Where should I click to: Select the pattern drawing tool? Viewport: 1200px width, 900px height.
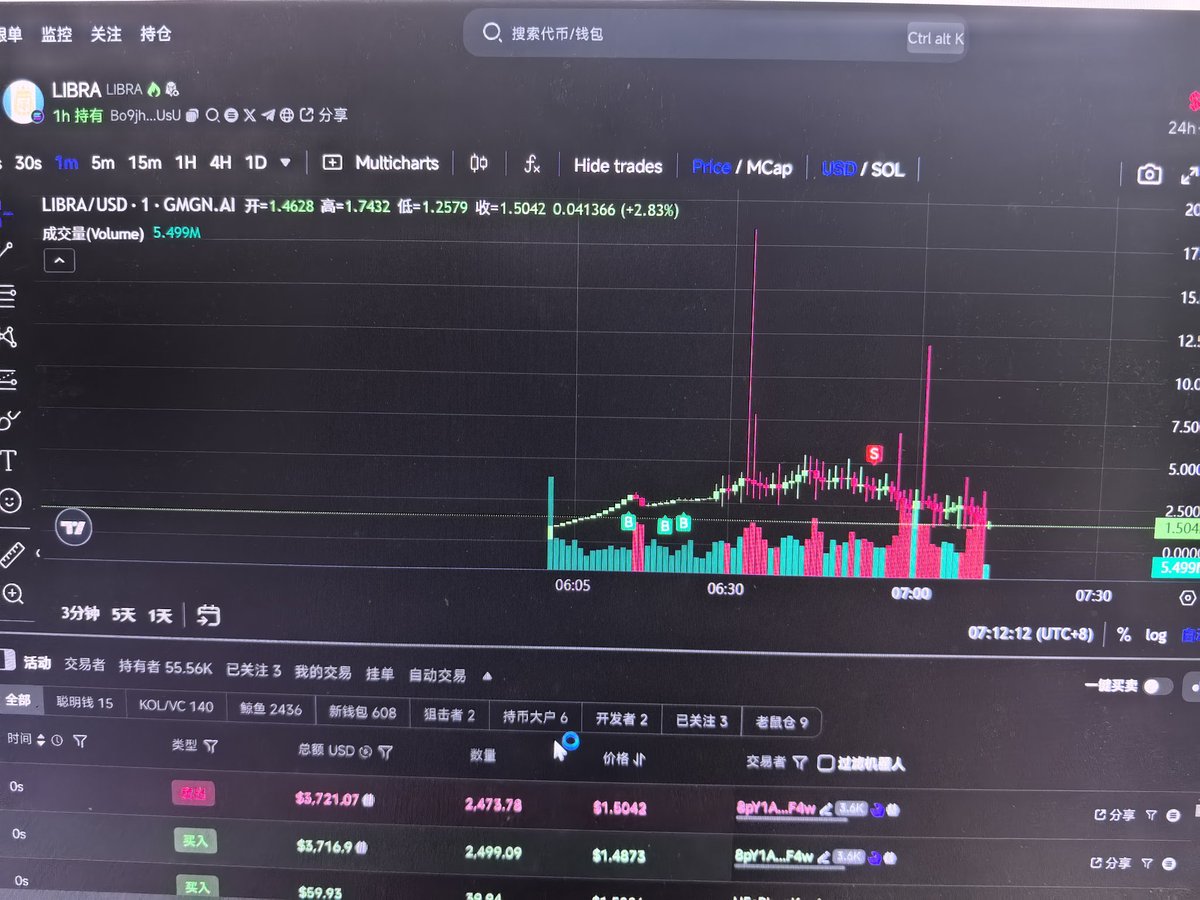8,337
